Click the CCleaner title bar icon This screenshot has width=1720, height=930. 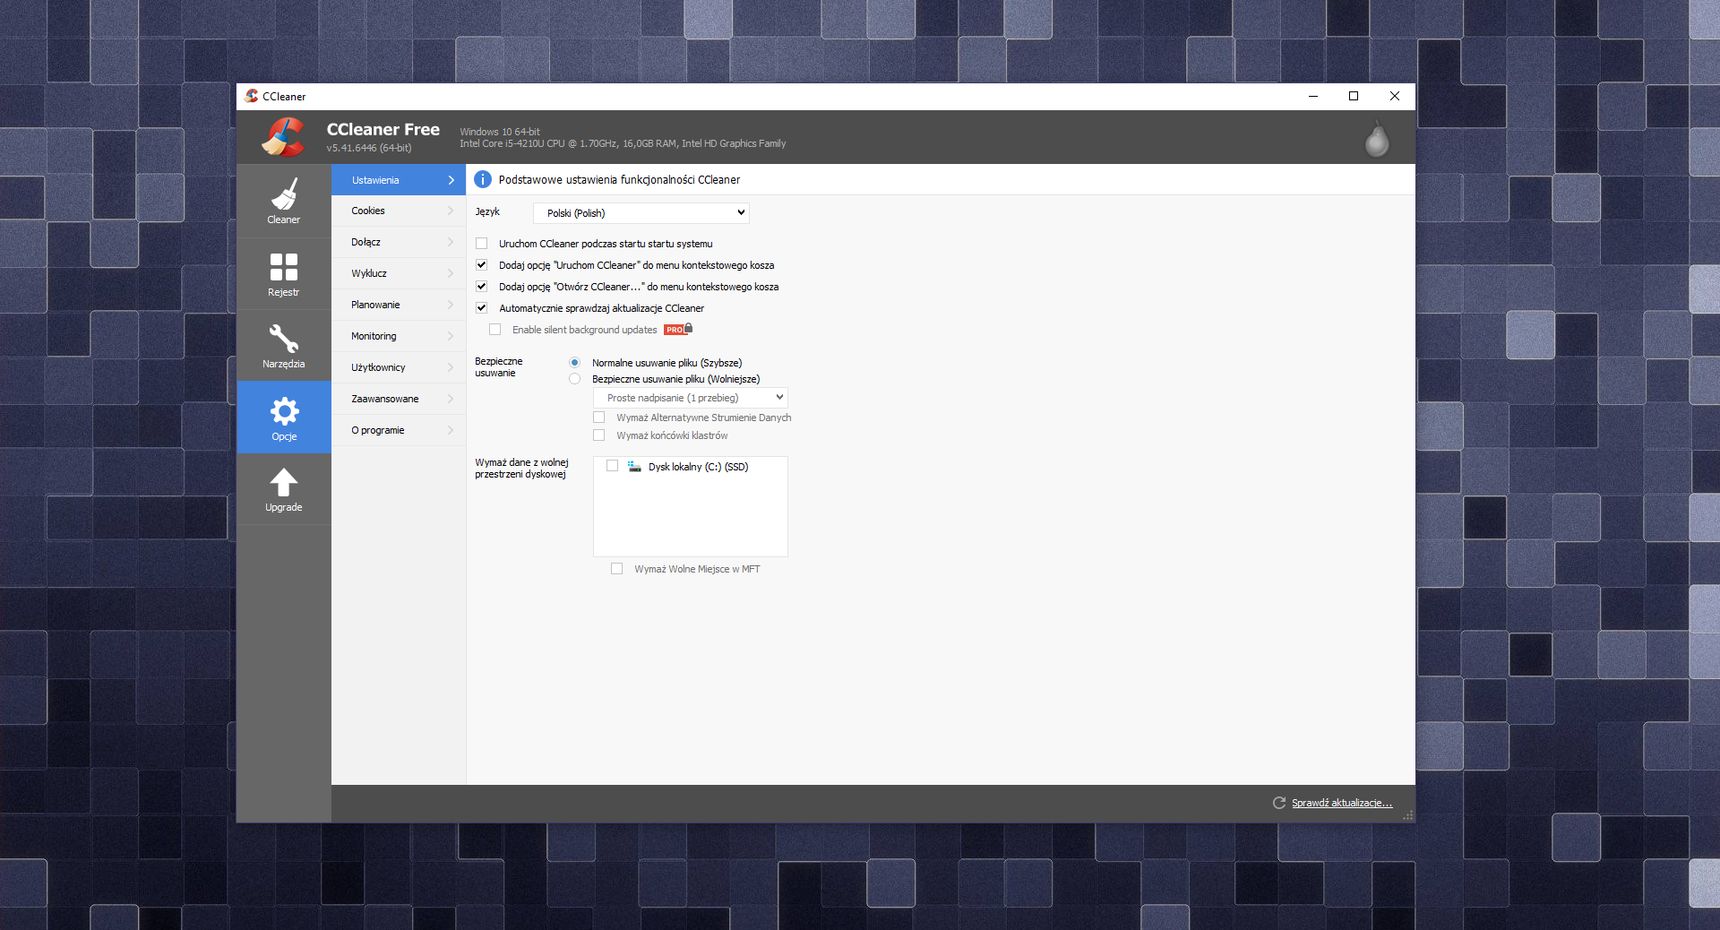coord(251,96)
